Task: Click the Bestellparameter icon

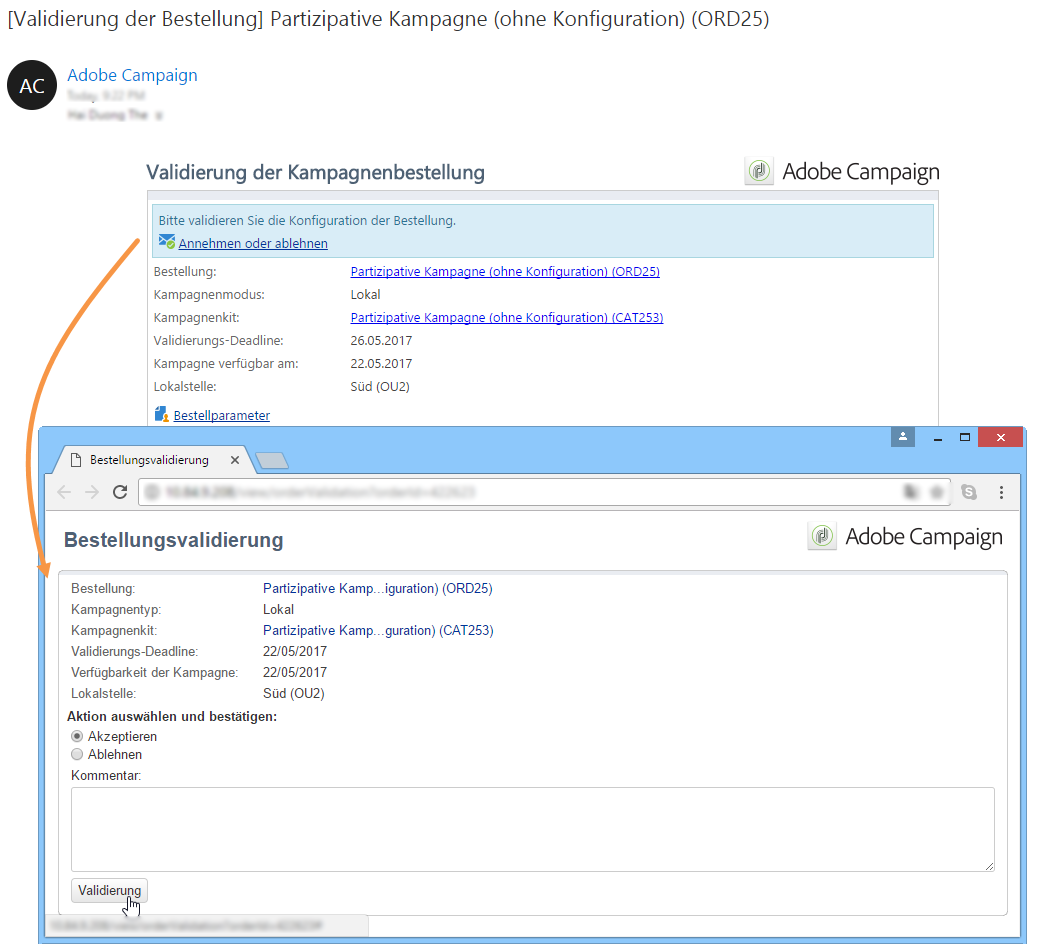Action: (162, 414)
